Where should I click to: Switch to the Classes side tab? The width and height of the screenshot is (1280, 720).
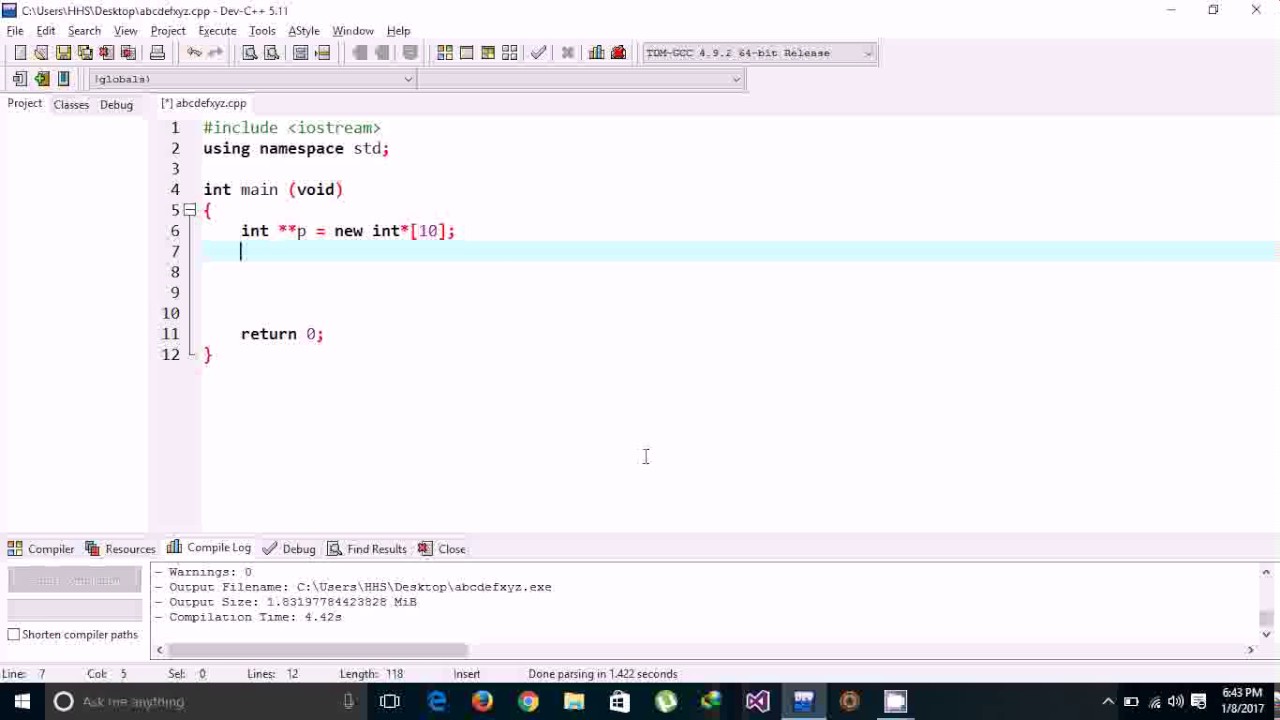click(71, 104)
